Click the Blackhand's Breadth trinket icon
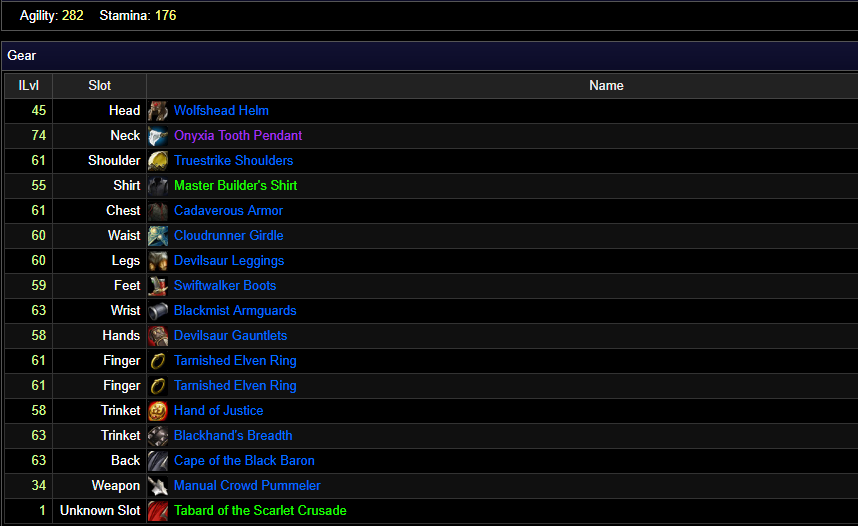858x526 pixels. (158, 436)
